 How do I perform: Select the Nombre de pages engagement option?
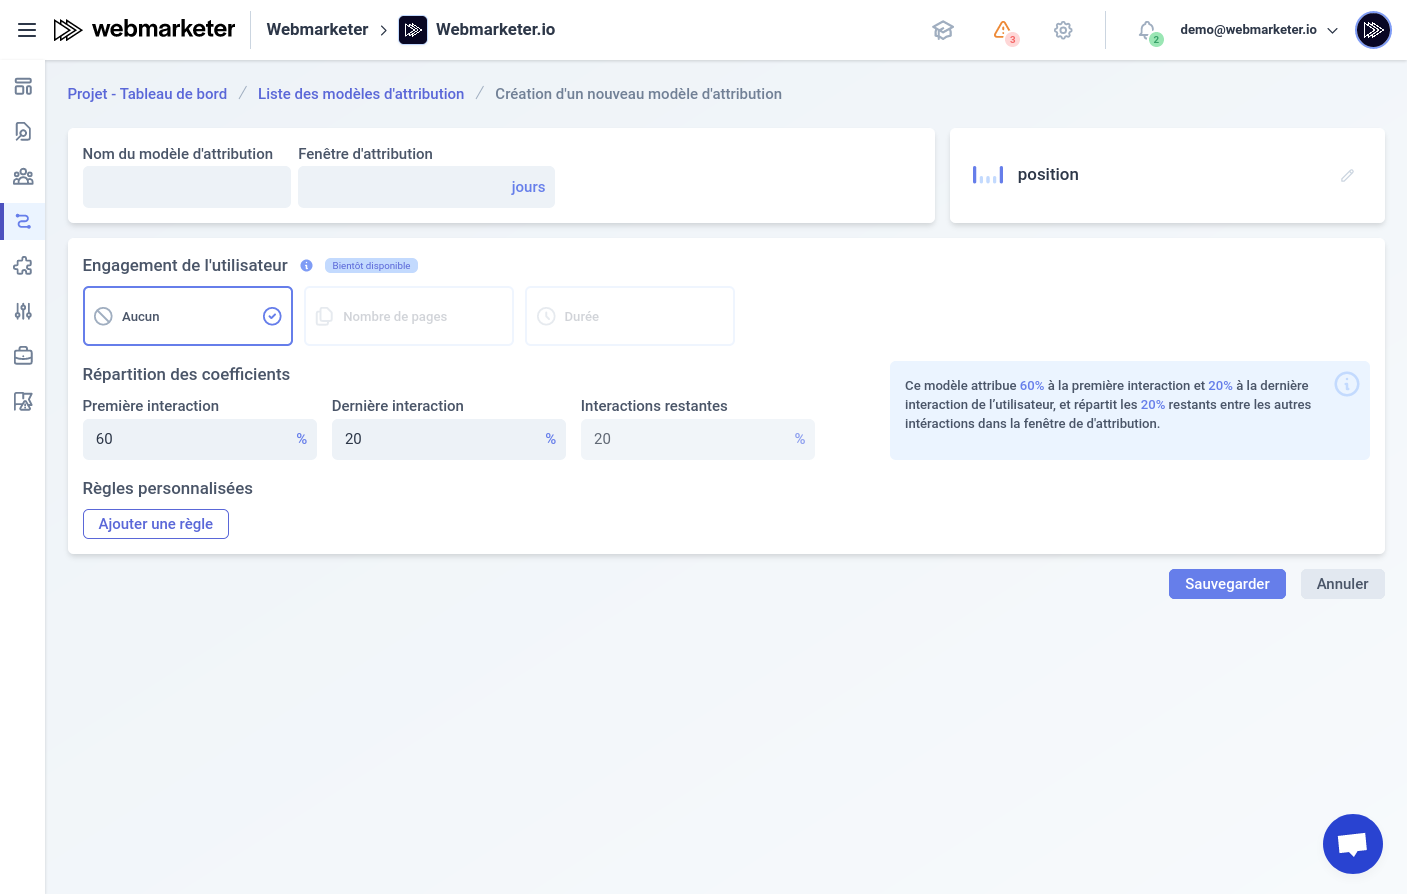click(x=409, y=316)
